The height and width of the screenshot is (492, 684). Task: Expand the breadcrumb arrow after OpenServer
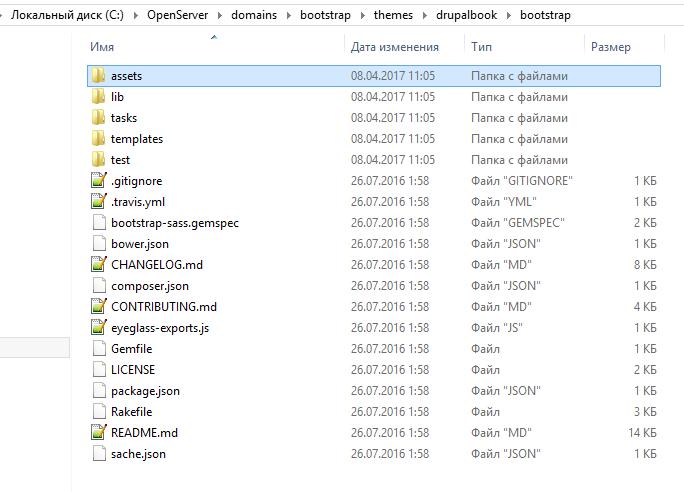[220, 16]
